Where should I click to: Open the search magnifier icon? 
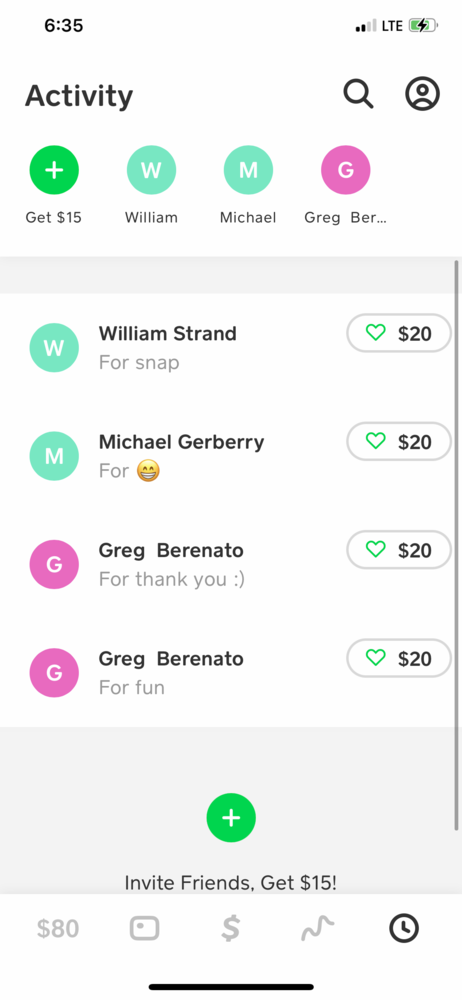point(359,94)
